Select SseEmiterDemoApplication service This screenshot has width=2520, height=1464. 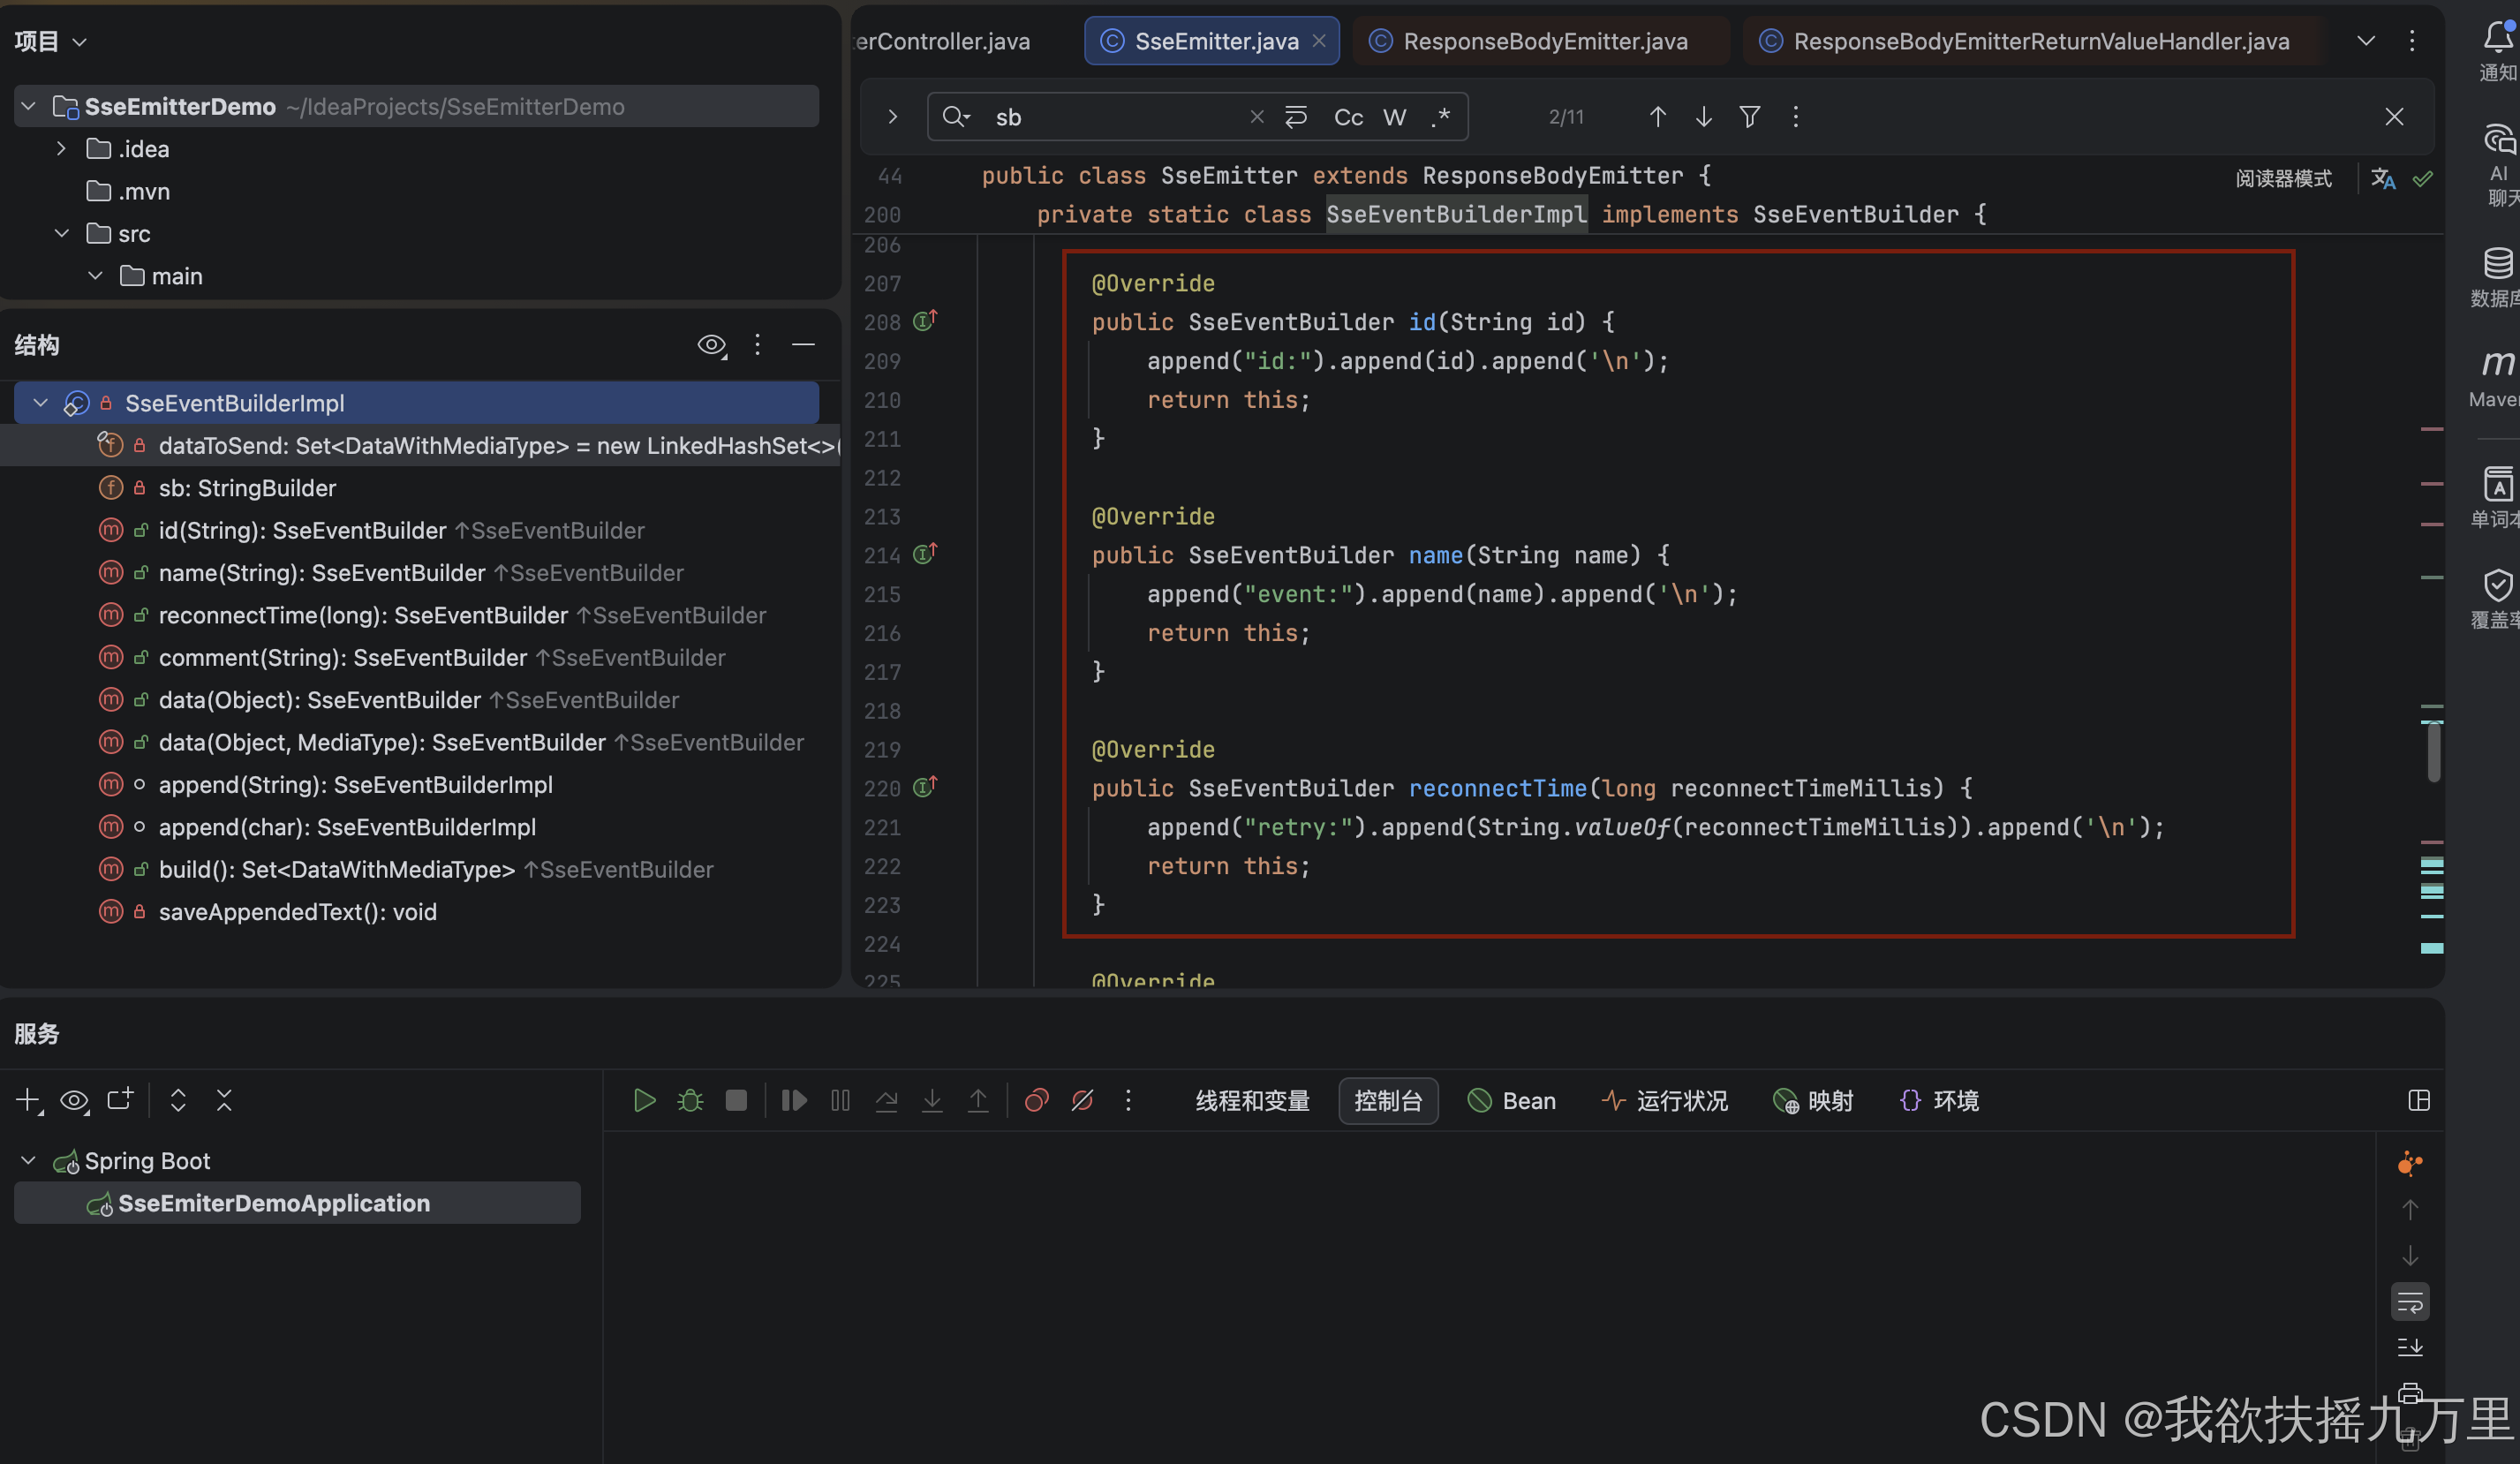coord(297,1202)
